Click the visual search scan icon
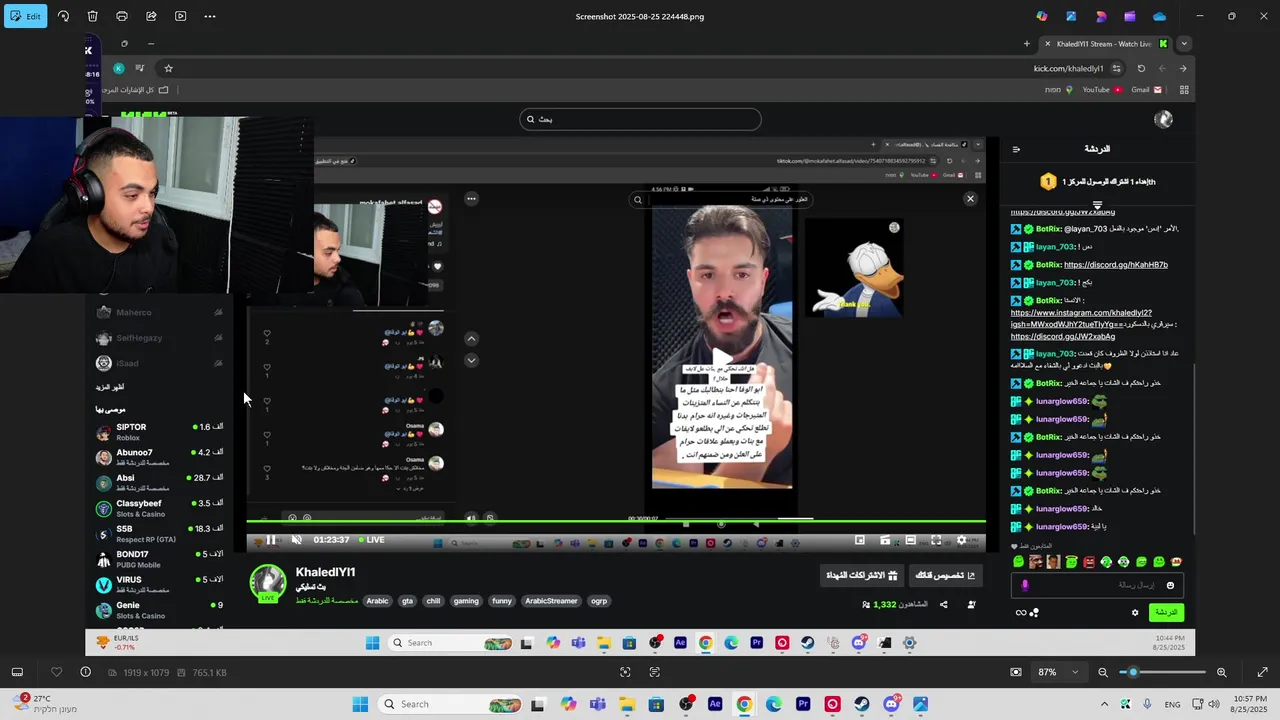 point(625,672)
